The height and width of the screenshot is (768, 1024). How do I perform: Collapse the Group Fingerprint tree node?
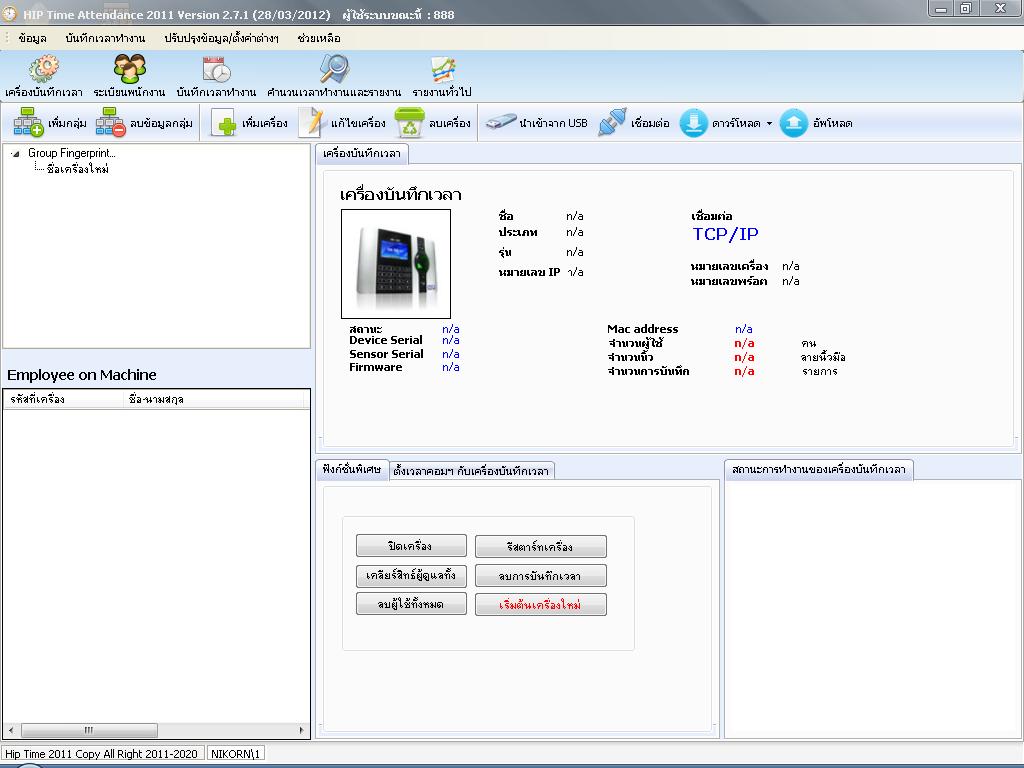coord(15,154)
